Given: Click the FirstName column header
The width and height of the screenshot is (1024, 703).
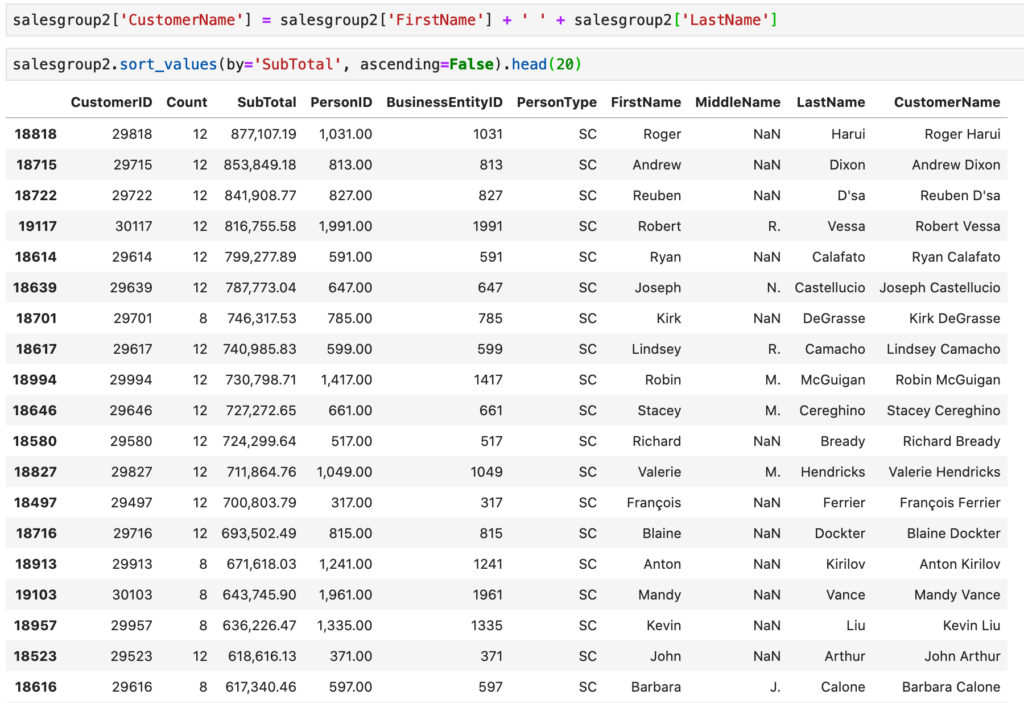Looking at the screenshot, I should pos(646,102).
